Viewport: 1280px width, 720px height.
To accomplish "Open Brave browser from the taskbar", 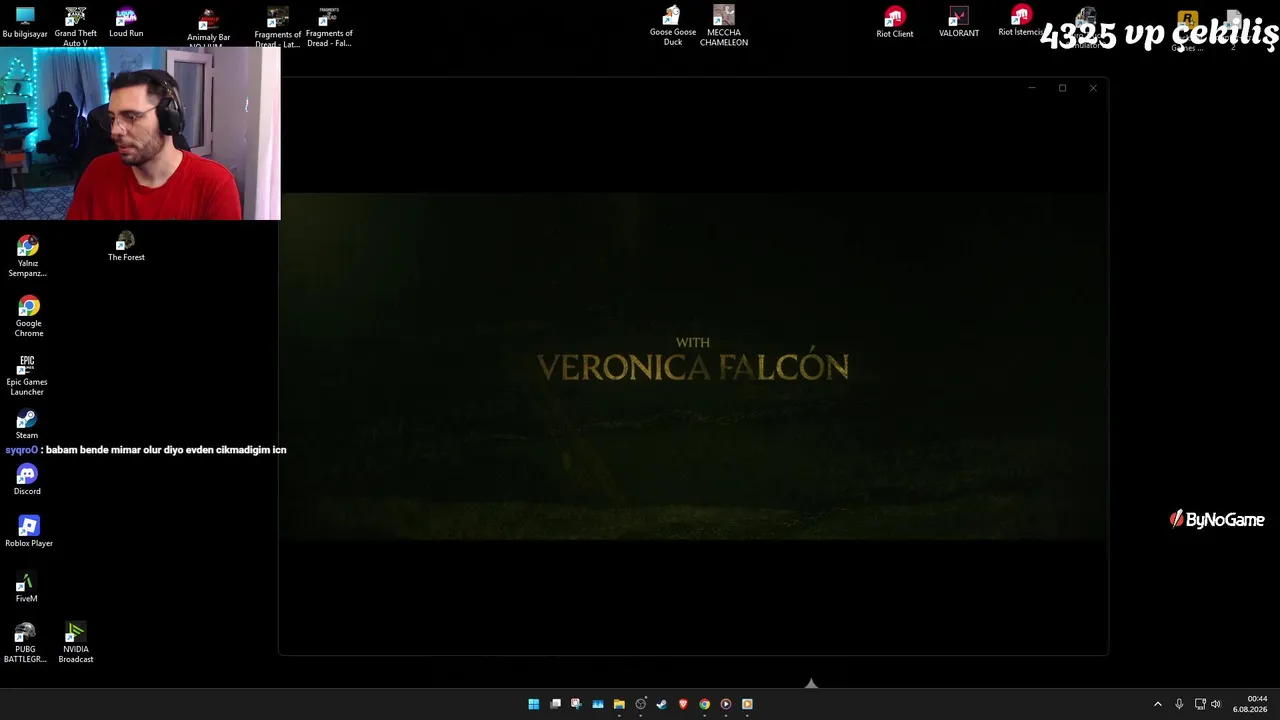I will pos(684,704).
